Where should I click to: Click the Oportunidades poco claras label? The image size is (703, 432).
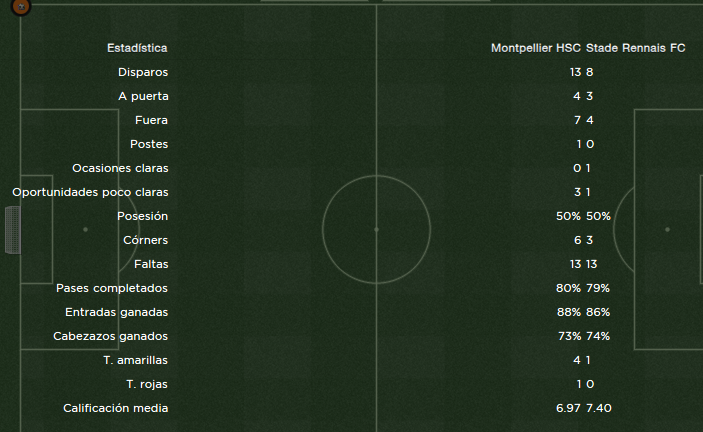tap(91, 192)
